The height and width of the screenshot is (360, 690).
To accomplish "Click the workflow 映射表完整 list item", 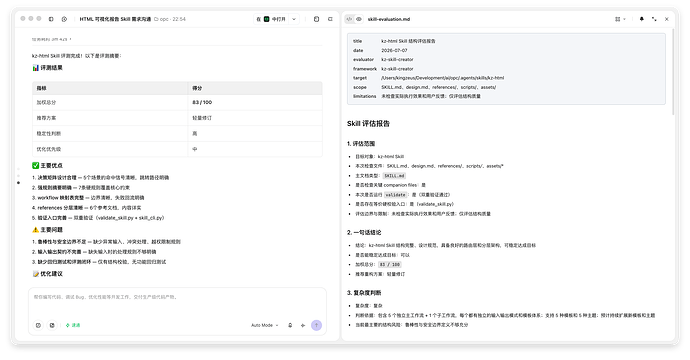I will [x=88, y=198].
